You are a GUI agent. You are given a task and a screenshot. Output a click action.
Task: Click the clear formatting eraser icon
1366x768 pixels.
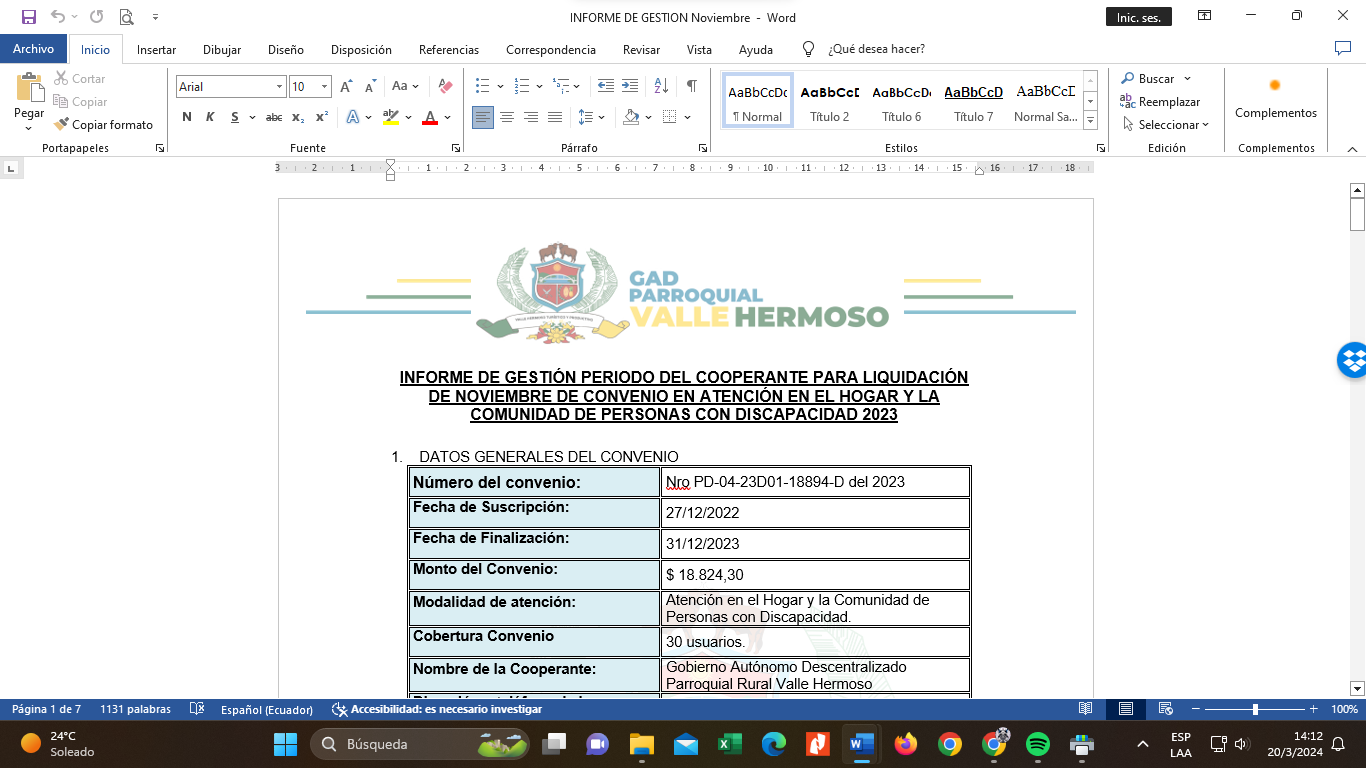[x=446, y=87]
